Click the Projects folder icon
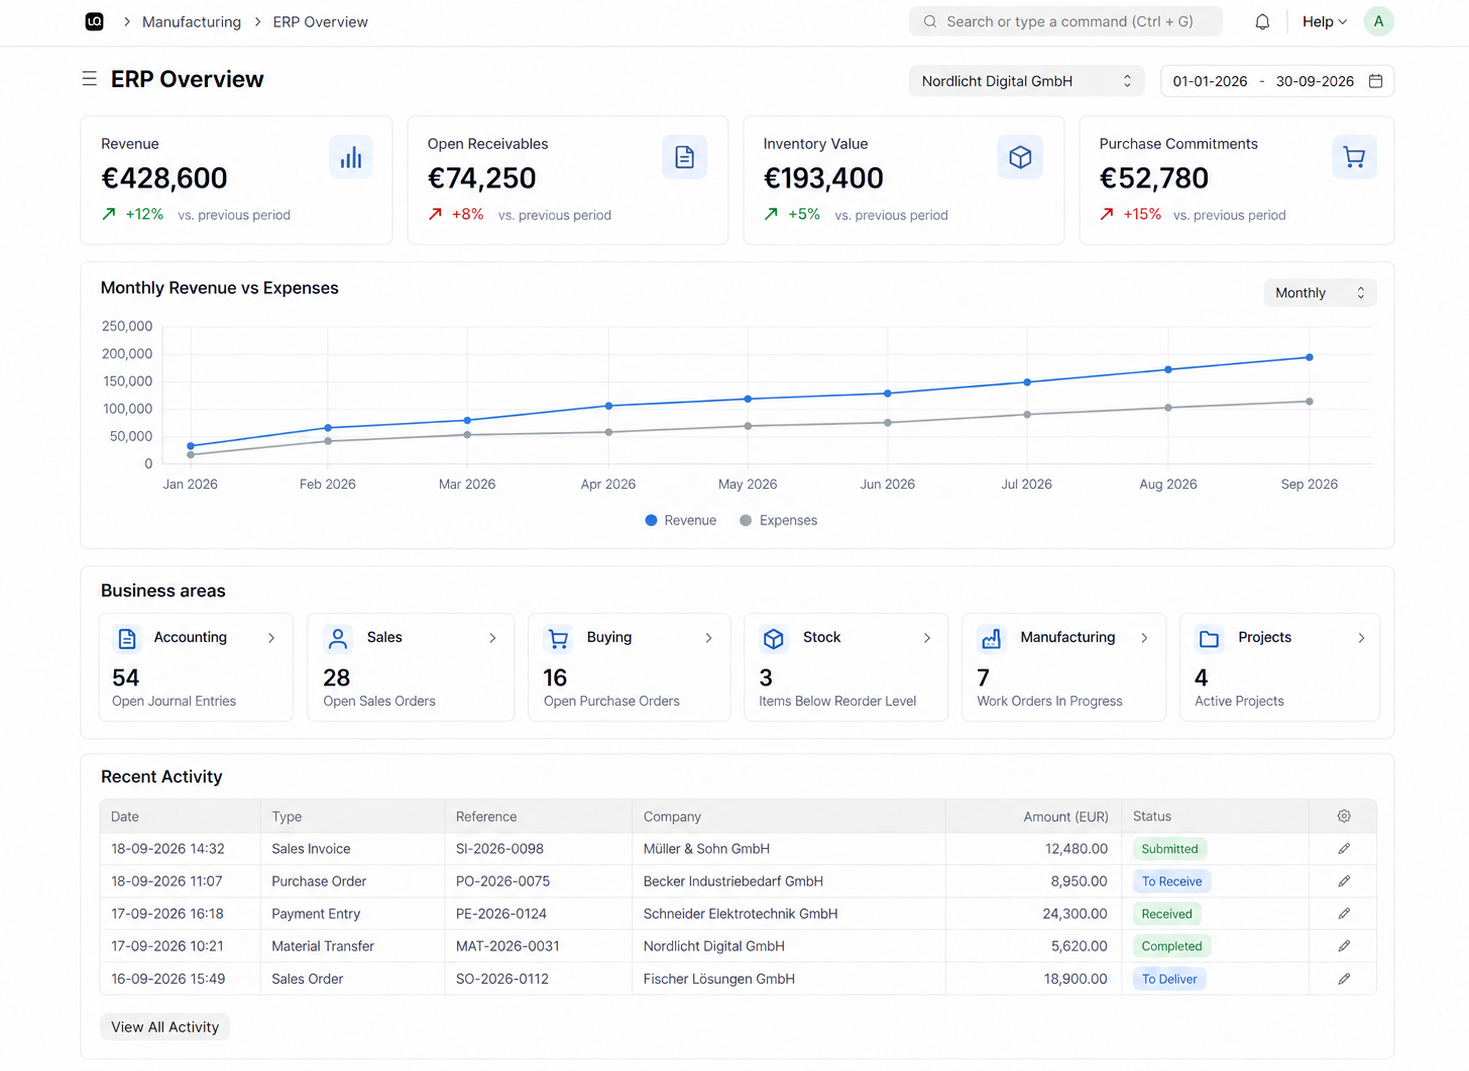The height and width of the screenshot is (1071, 1469). (1209, 638)
